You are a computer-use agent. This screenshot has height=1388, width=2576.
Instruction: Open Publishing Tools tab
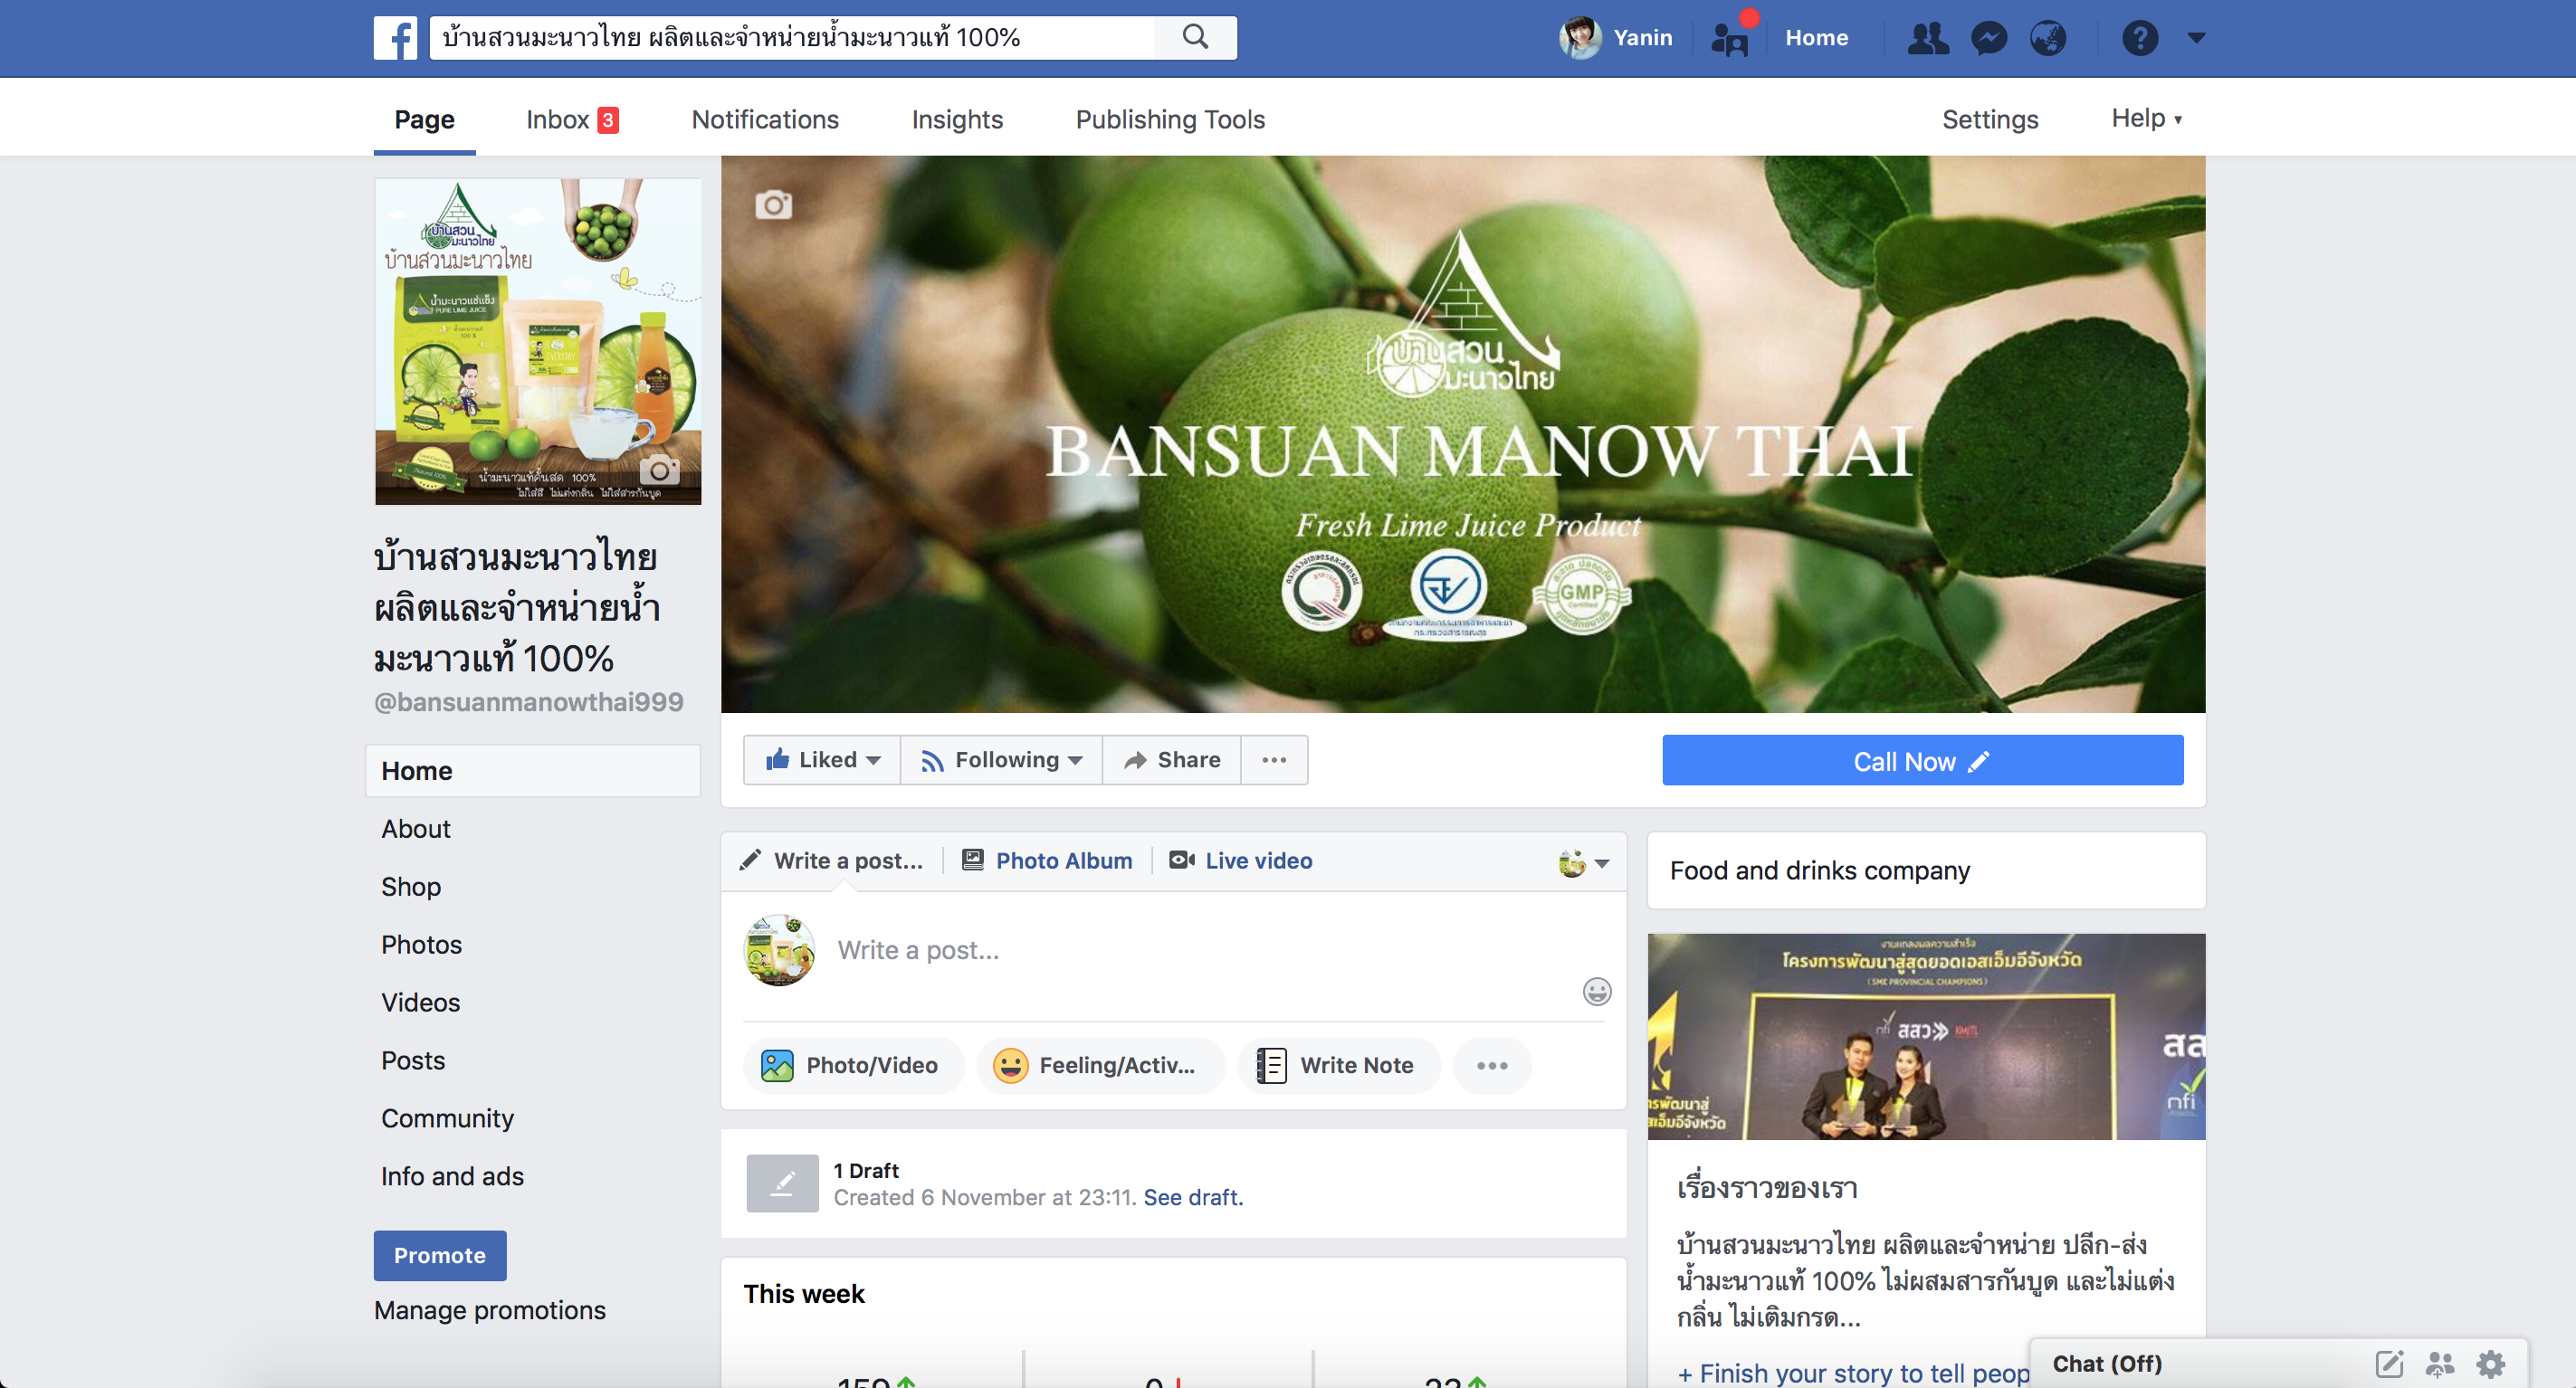pos(1170,119)
